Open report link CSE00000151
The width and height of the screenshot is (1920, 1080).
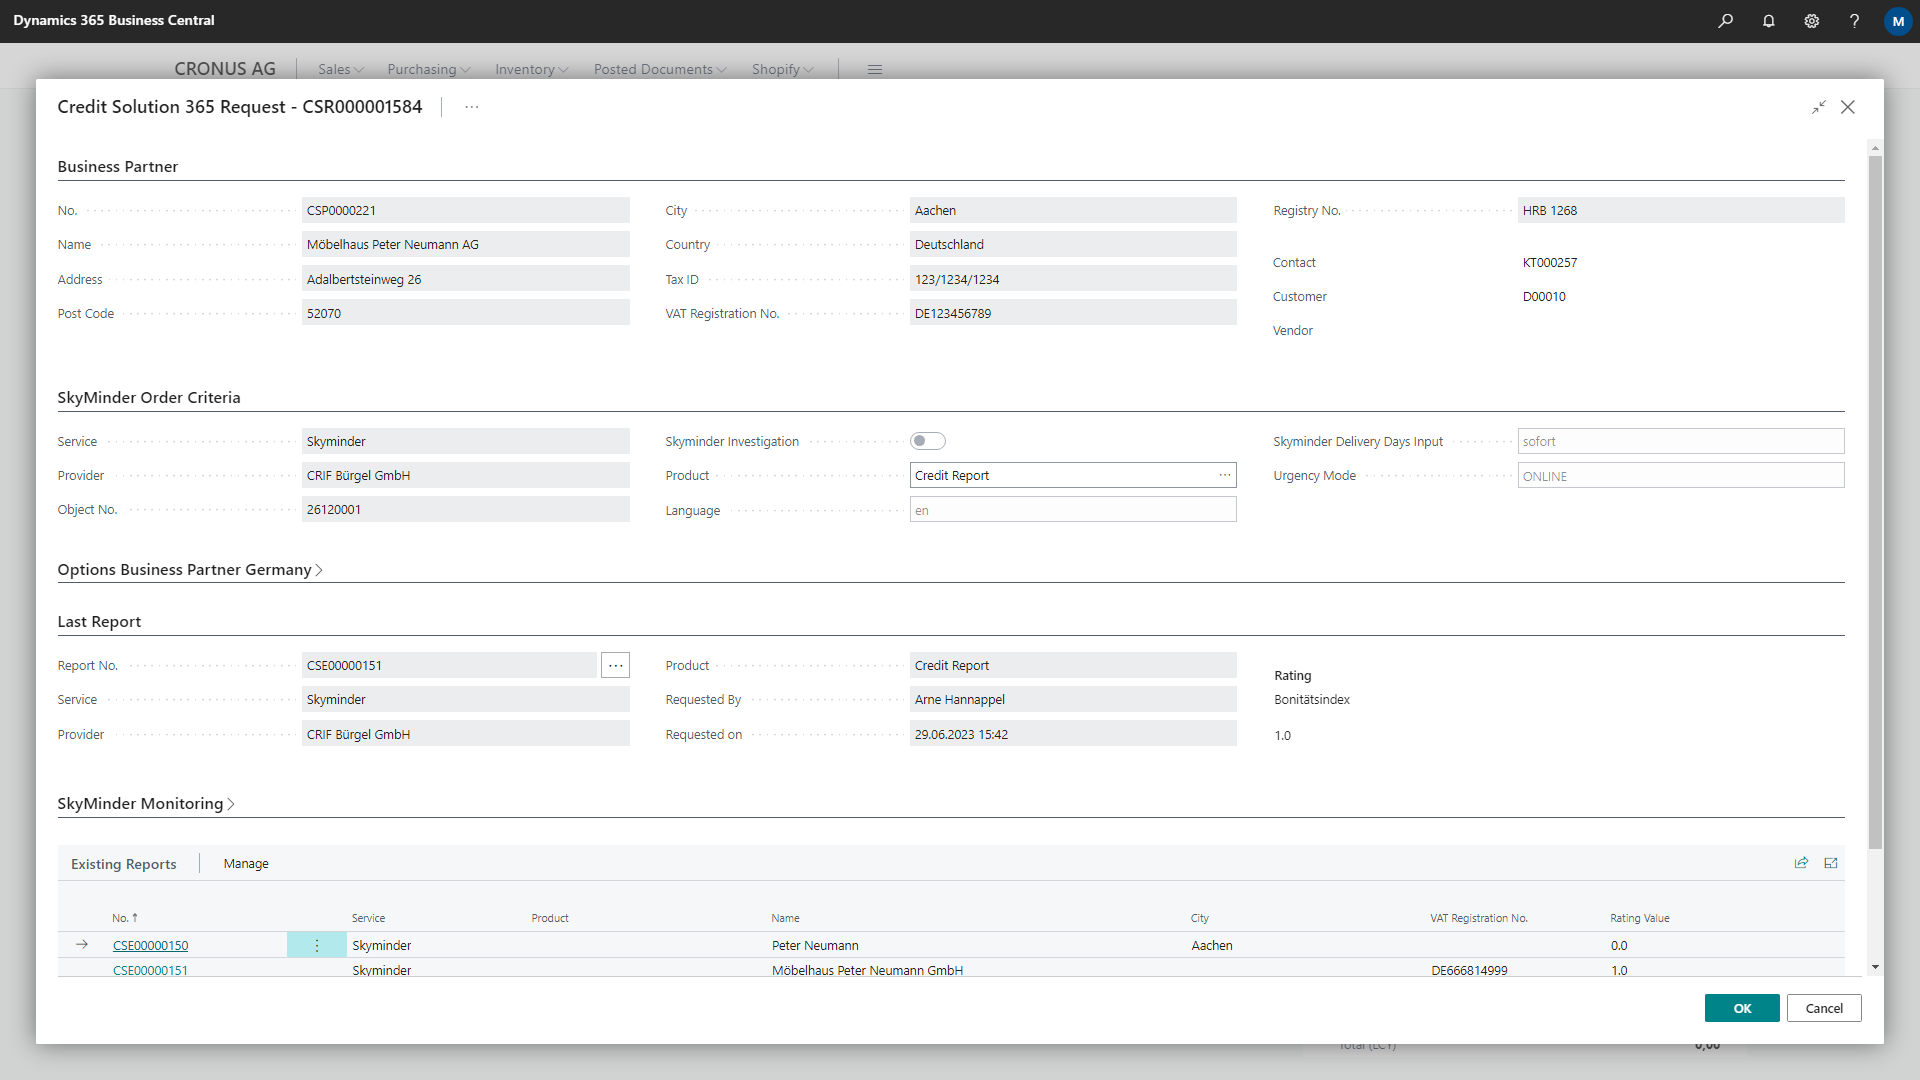[150, 970]
